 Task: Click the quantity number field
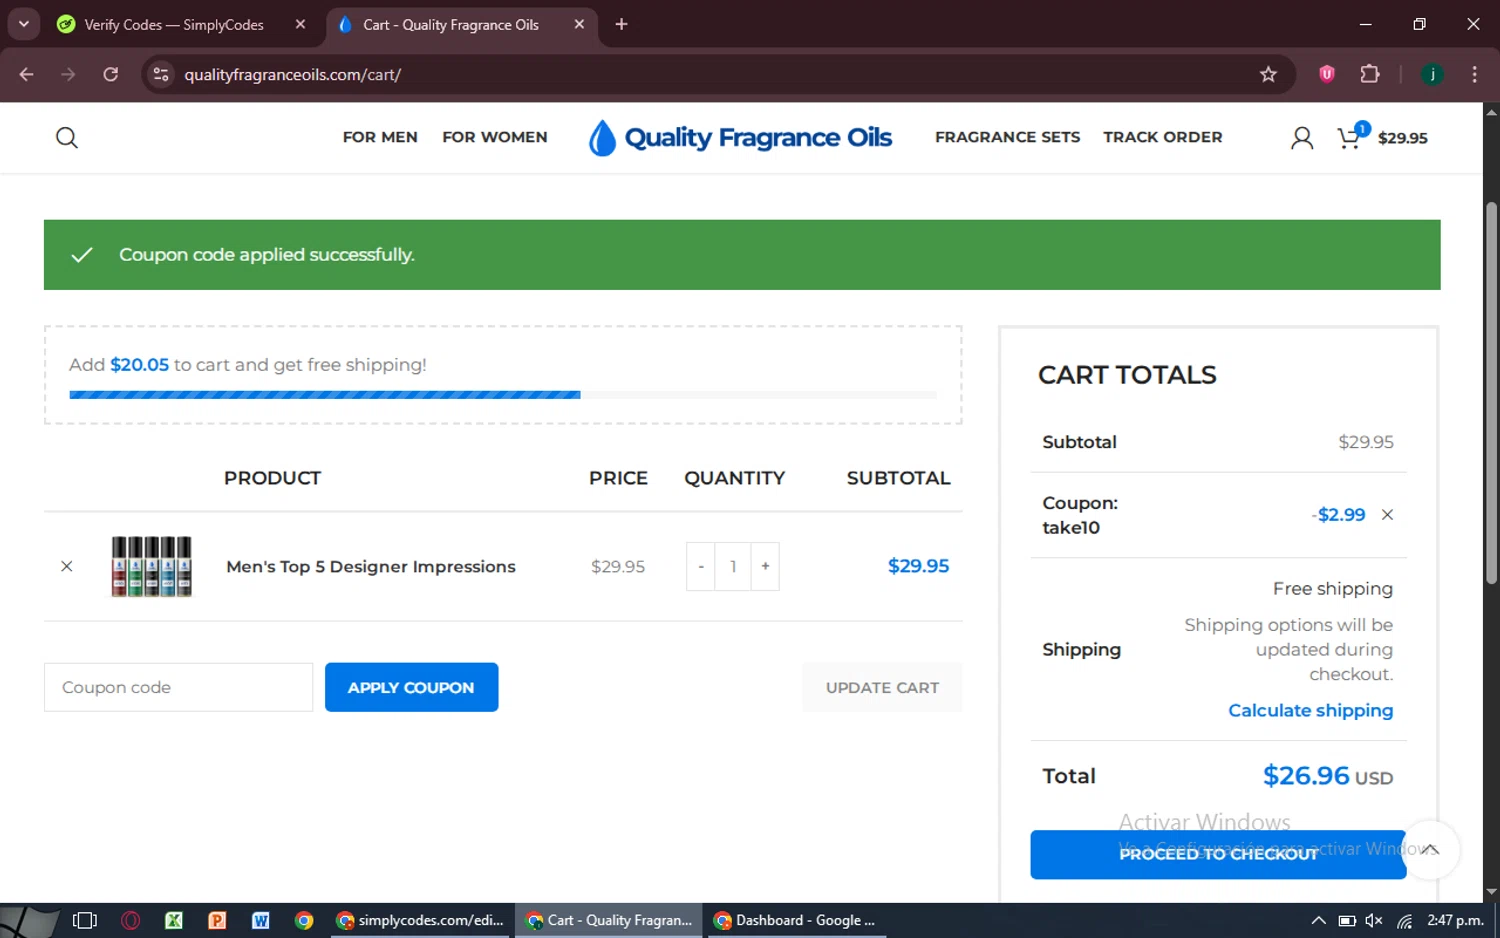click(733, 566)
